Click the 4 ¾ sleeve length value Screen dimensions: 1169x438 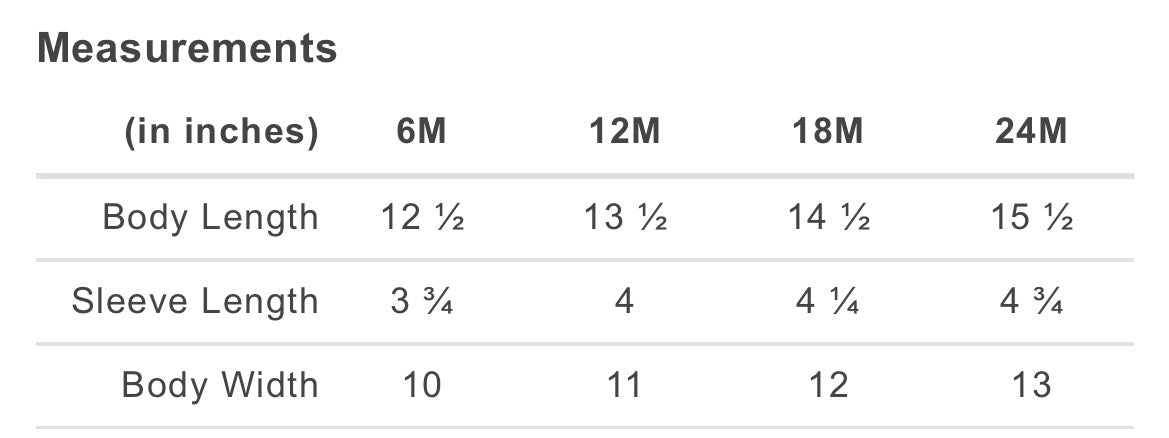[x=1031, y=302]
